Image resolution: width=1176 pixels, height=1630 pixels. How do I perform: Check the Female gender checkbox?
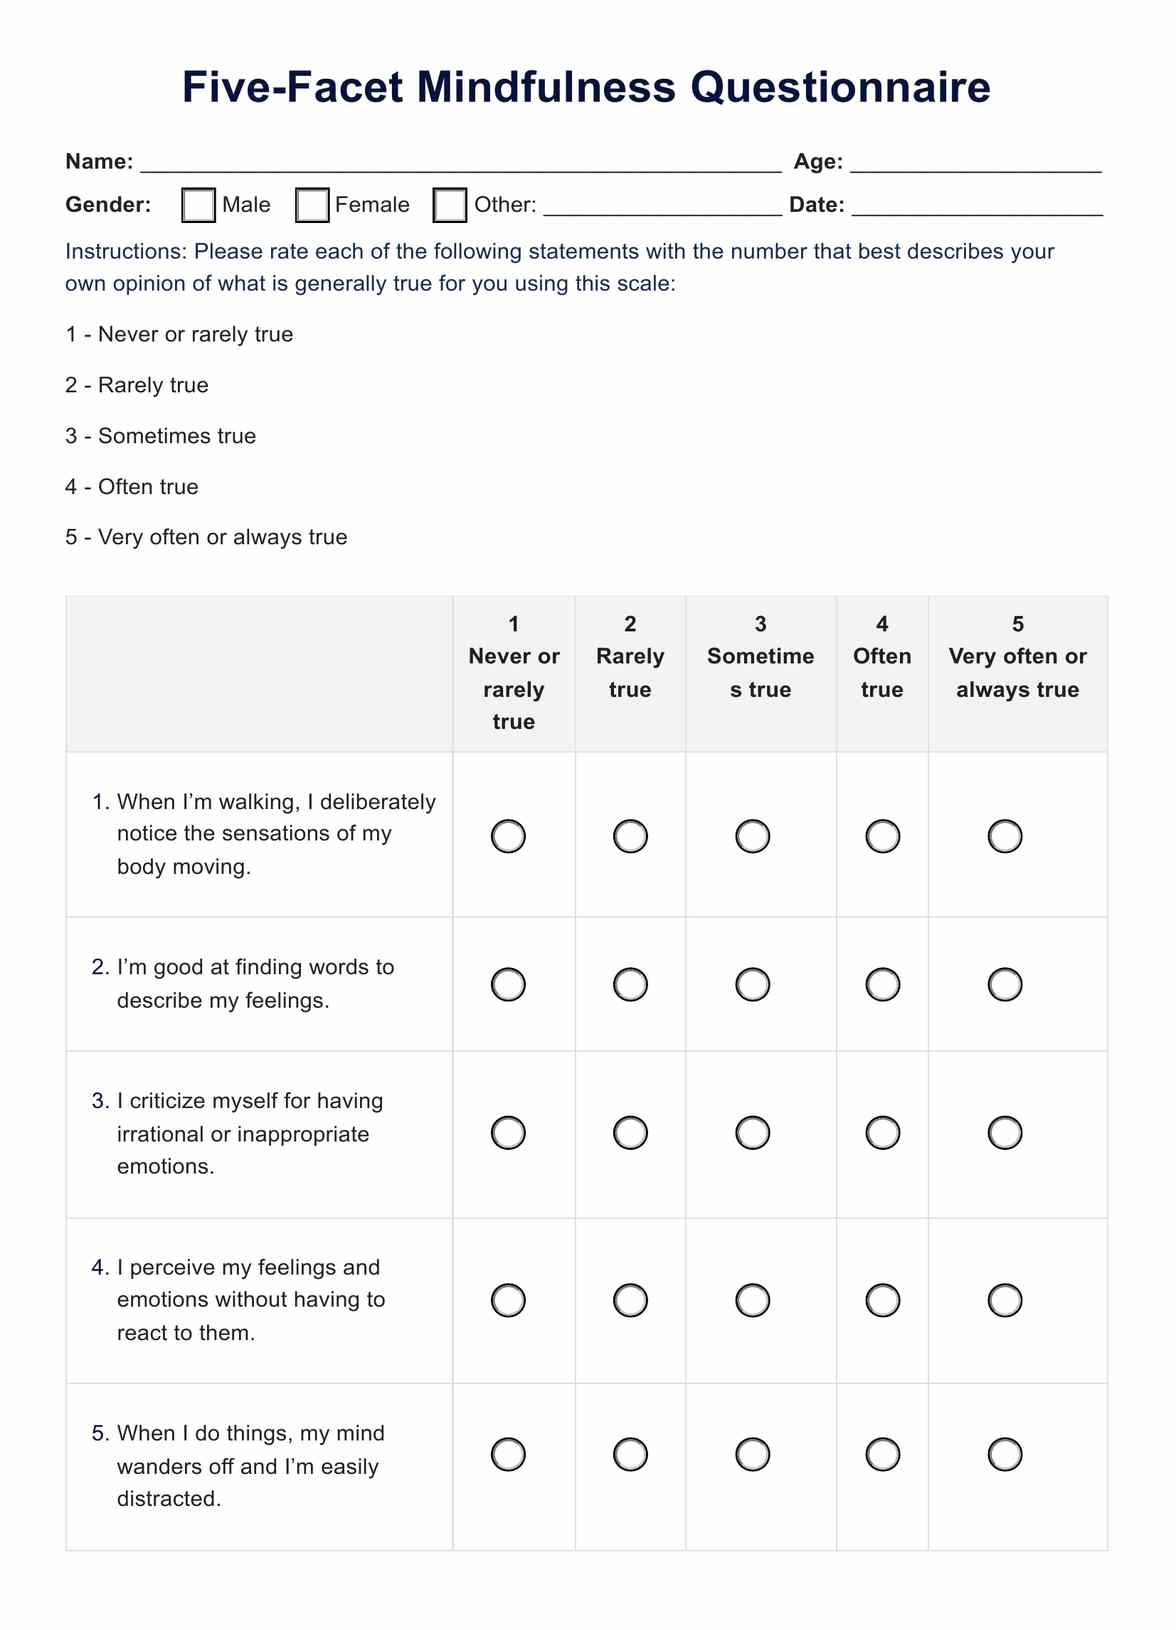pos(313,205)
